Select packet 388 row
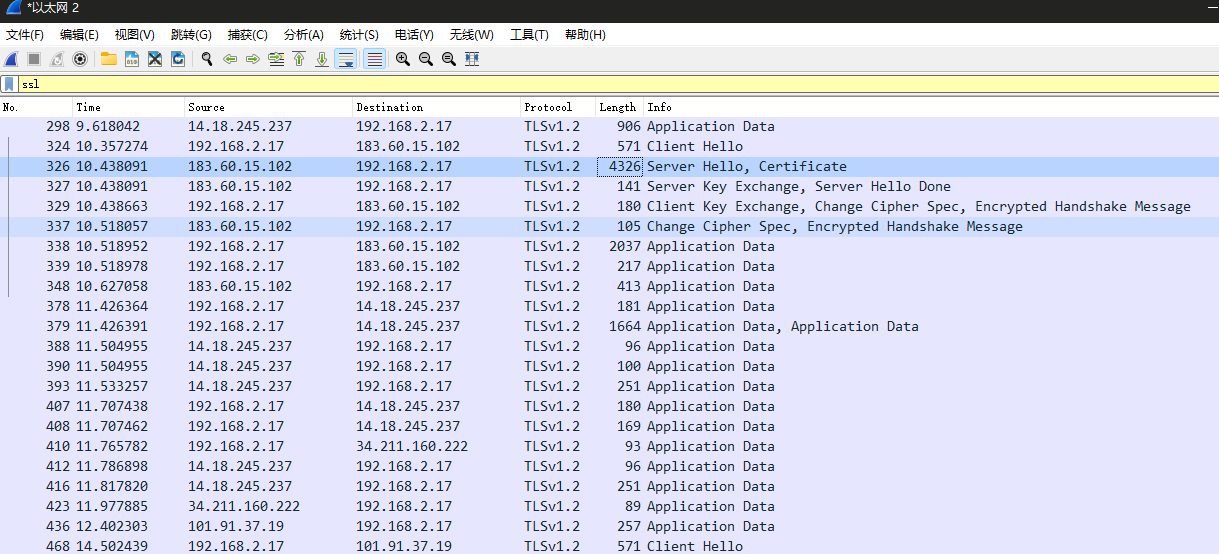Viewport: 1219px width, 554px height. [609, 346]
